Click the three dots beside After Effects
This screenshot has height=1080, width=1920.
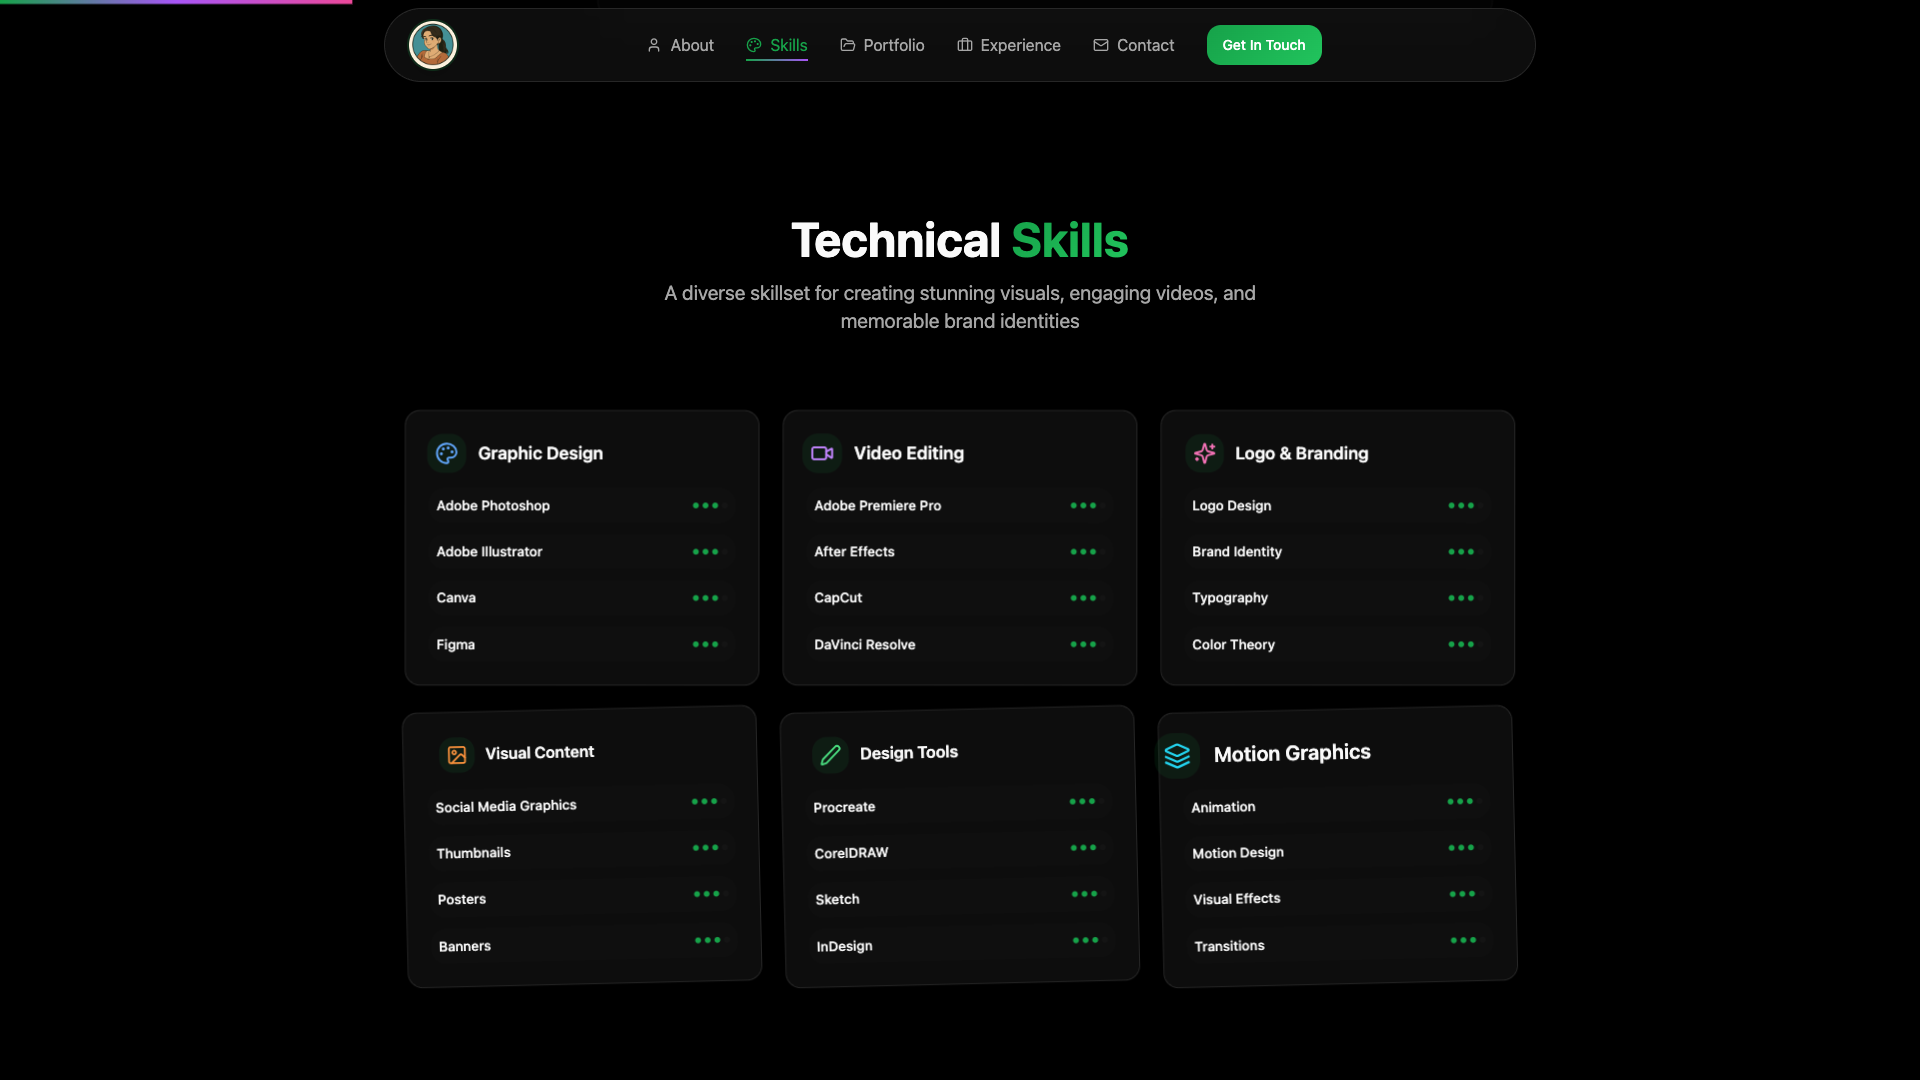[1083, 552]
